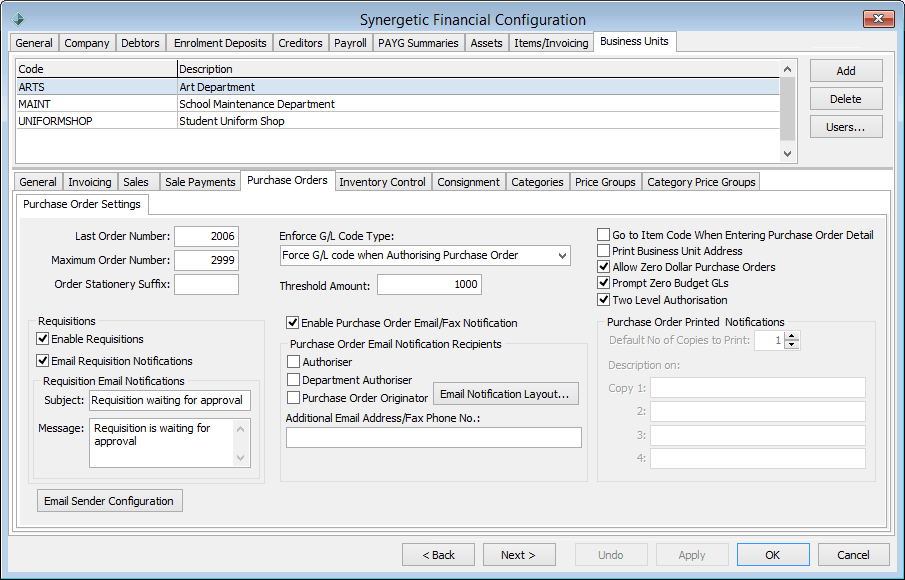Click Additional Email Address/Fax Phone field
905x580 pixels.
coord(434,437)
